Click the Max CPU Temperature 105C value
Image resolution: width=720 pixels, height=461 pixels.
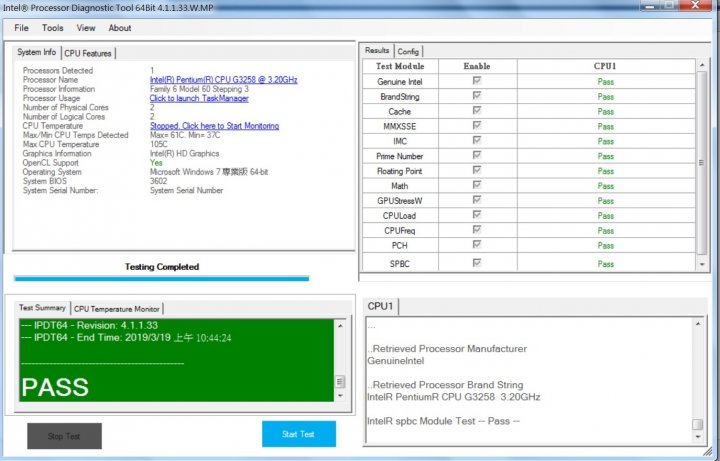(159, 144)
